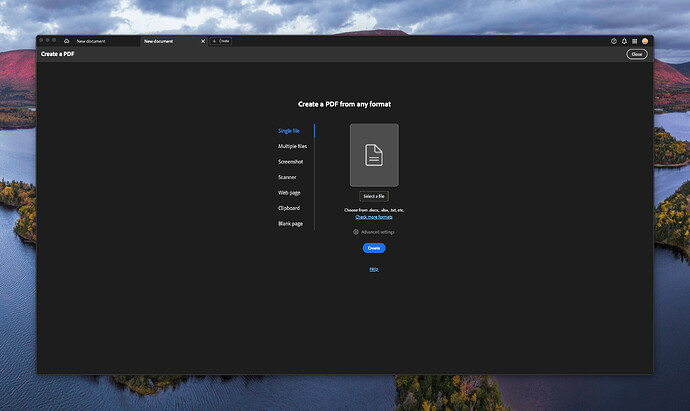Choose the Multiple files option
This screenshot has height=411, width=690.
pyautogui.click(x=292, y=146)
